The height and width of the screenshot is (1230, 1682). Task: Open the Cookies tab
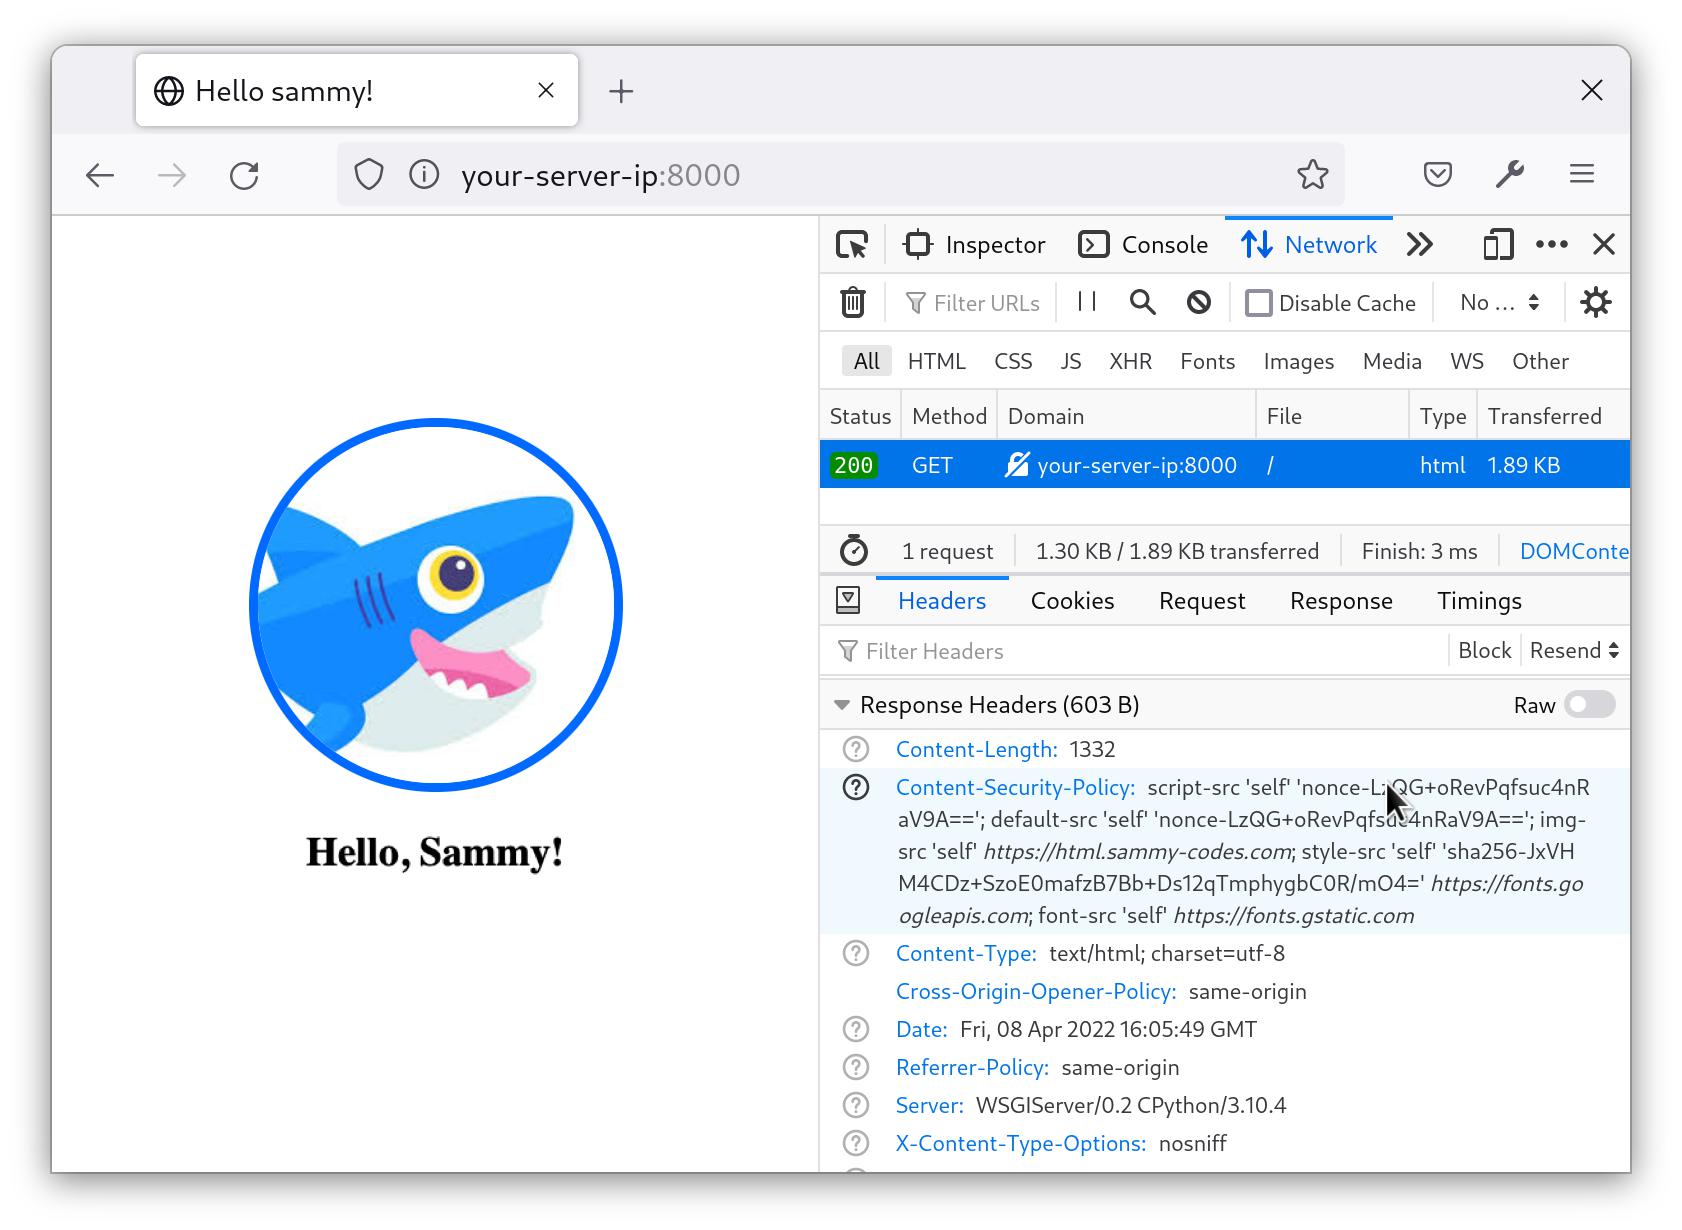[x=1071, y=600]
